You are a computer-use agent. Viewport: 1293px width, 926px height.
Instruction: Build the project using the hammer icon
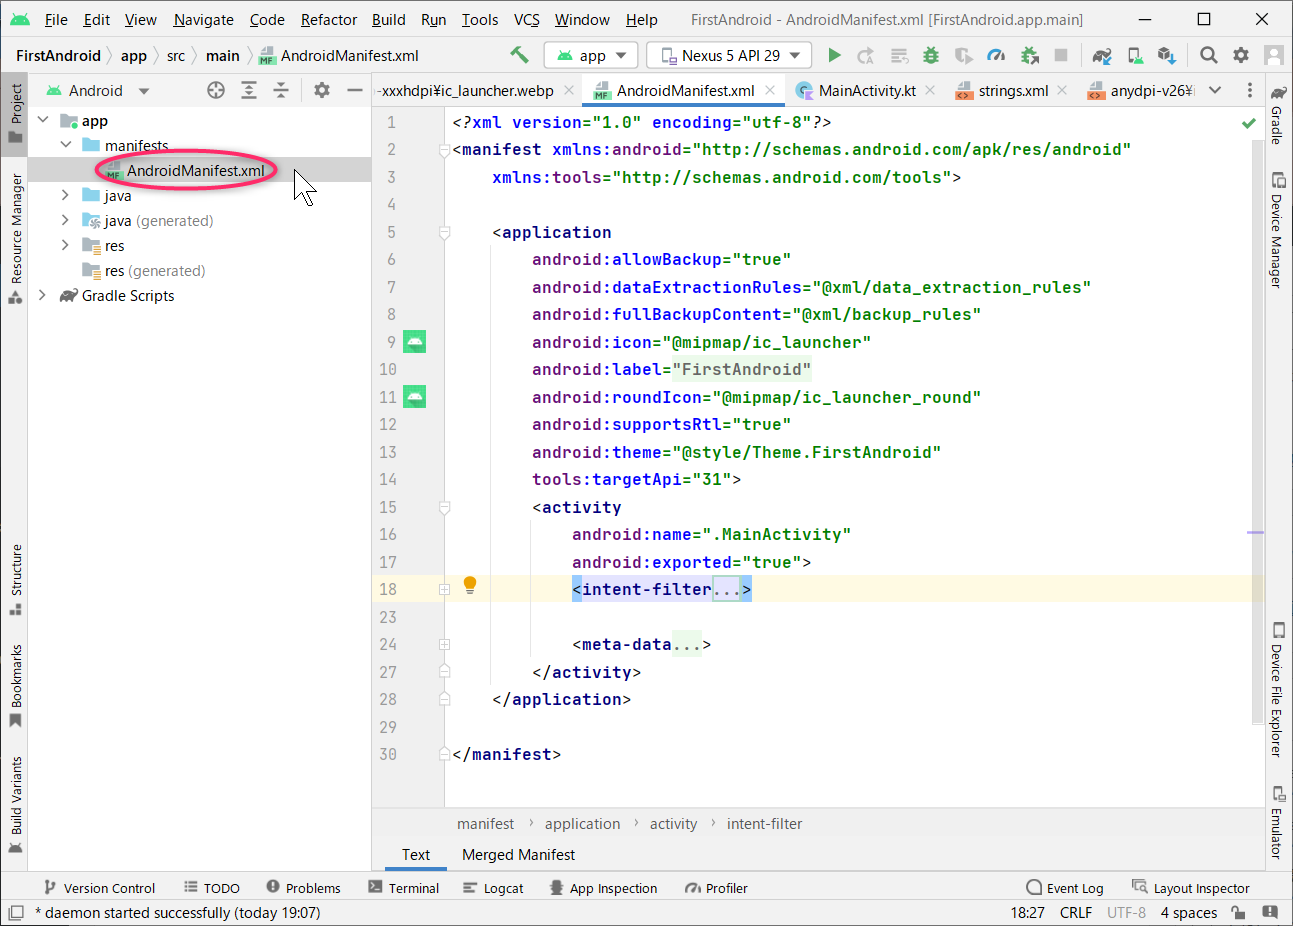pyautogui.click(x=519, y=55)
